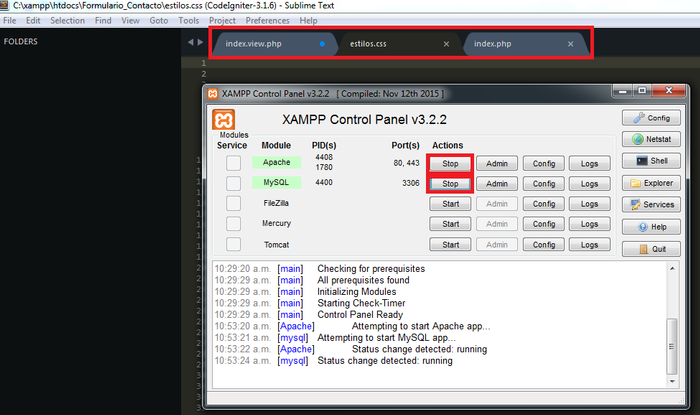
Task: Open the XAMPP Config wrench button
Action: pos(651,118)
